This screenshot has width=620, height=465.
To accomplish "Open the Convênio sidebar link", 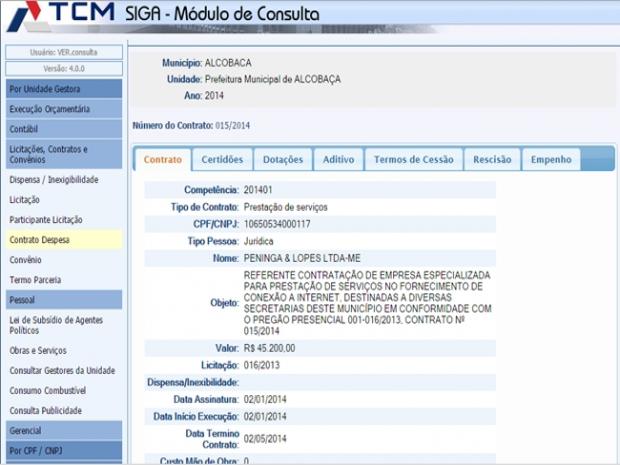I will click(25, 260).
